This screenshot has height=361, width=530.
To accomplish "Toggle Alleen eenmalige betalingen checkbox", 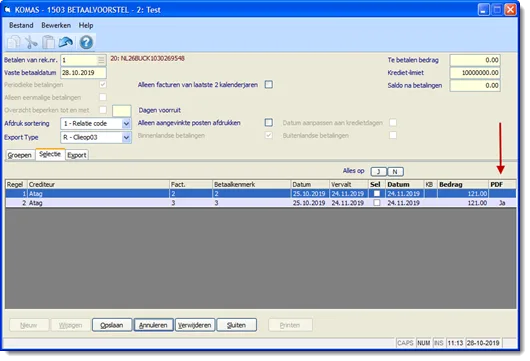I will click(103, 97).
